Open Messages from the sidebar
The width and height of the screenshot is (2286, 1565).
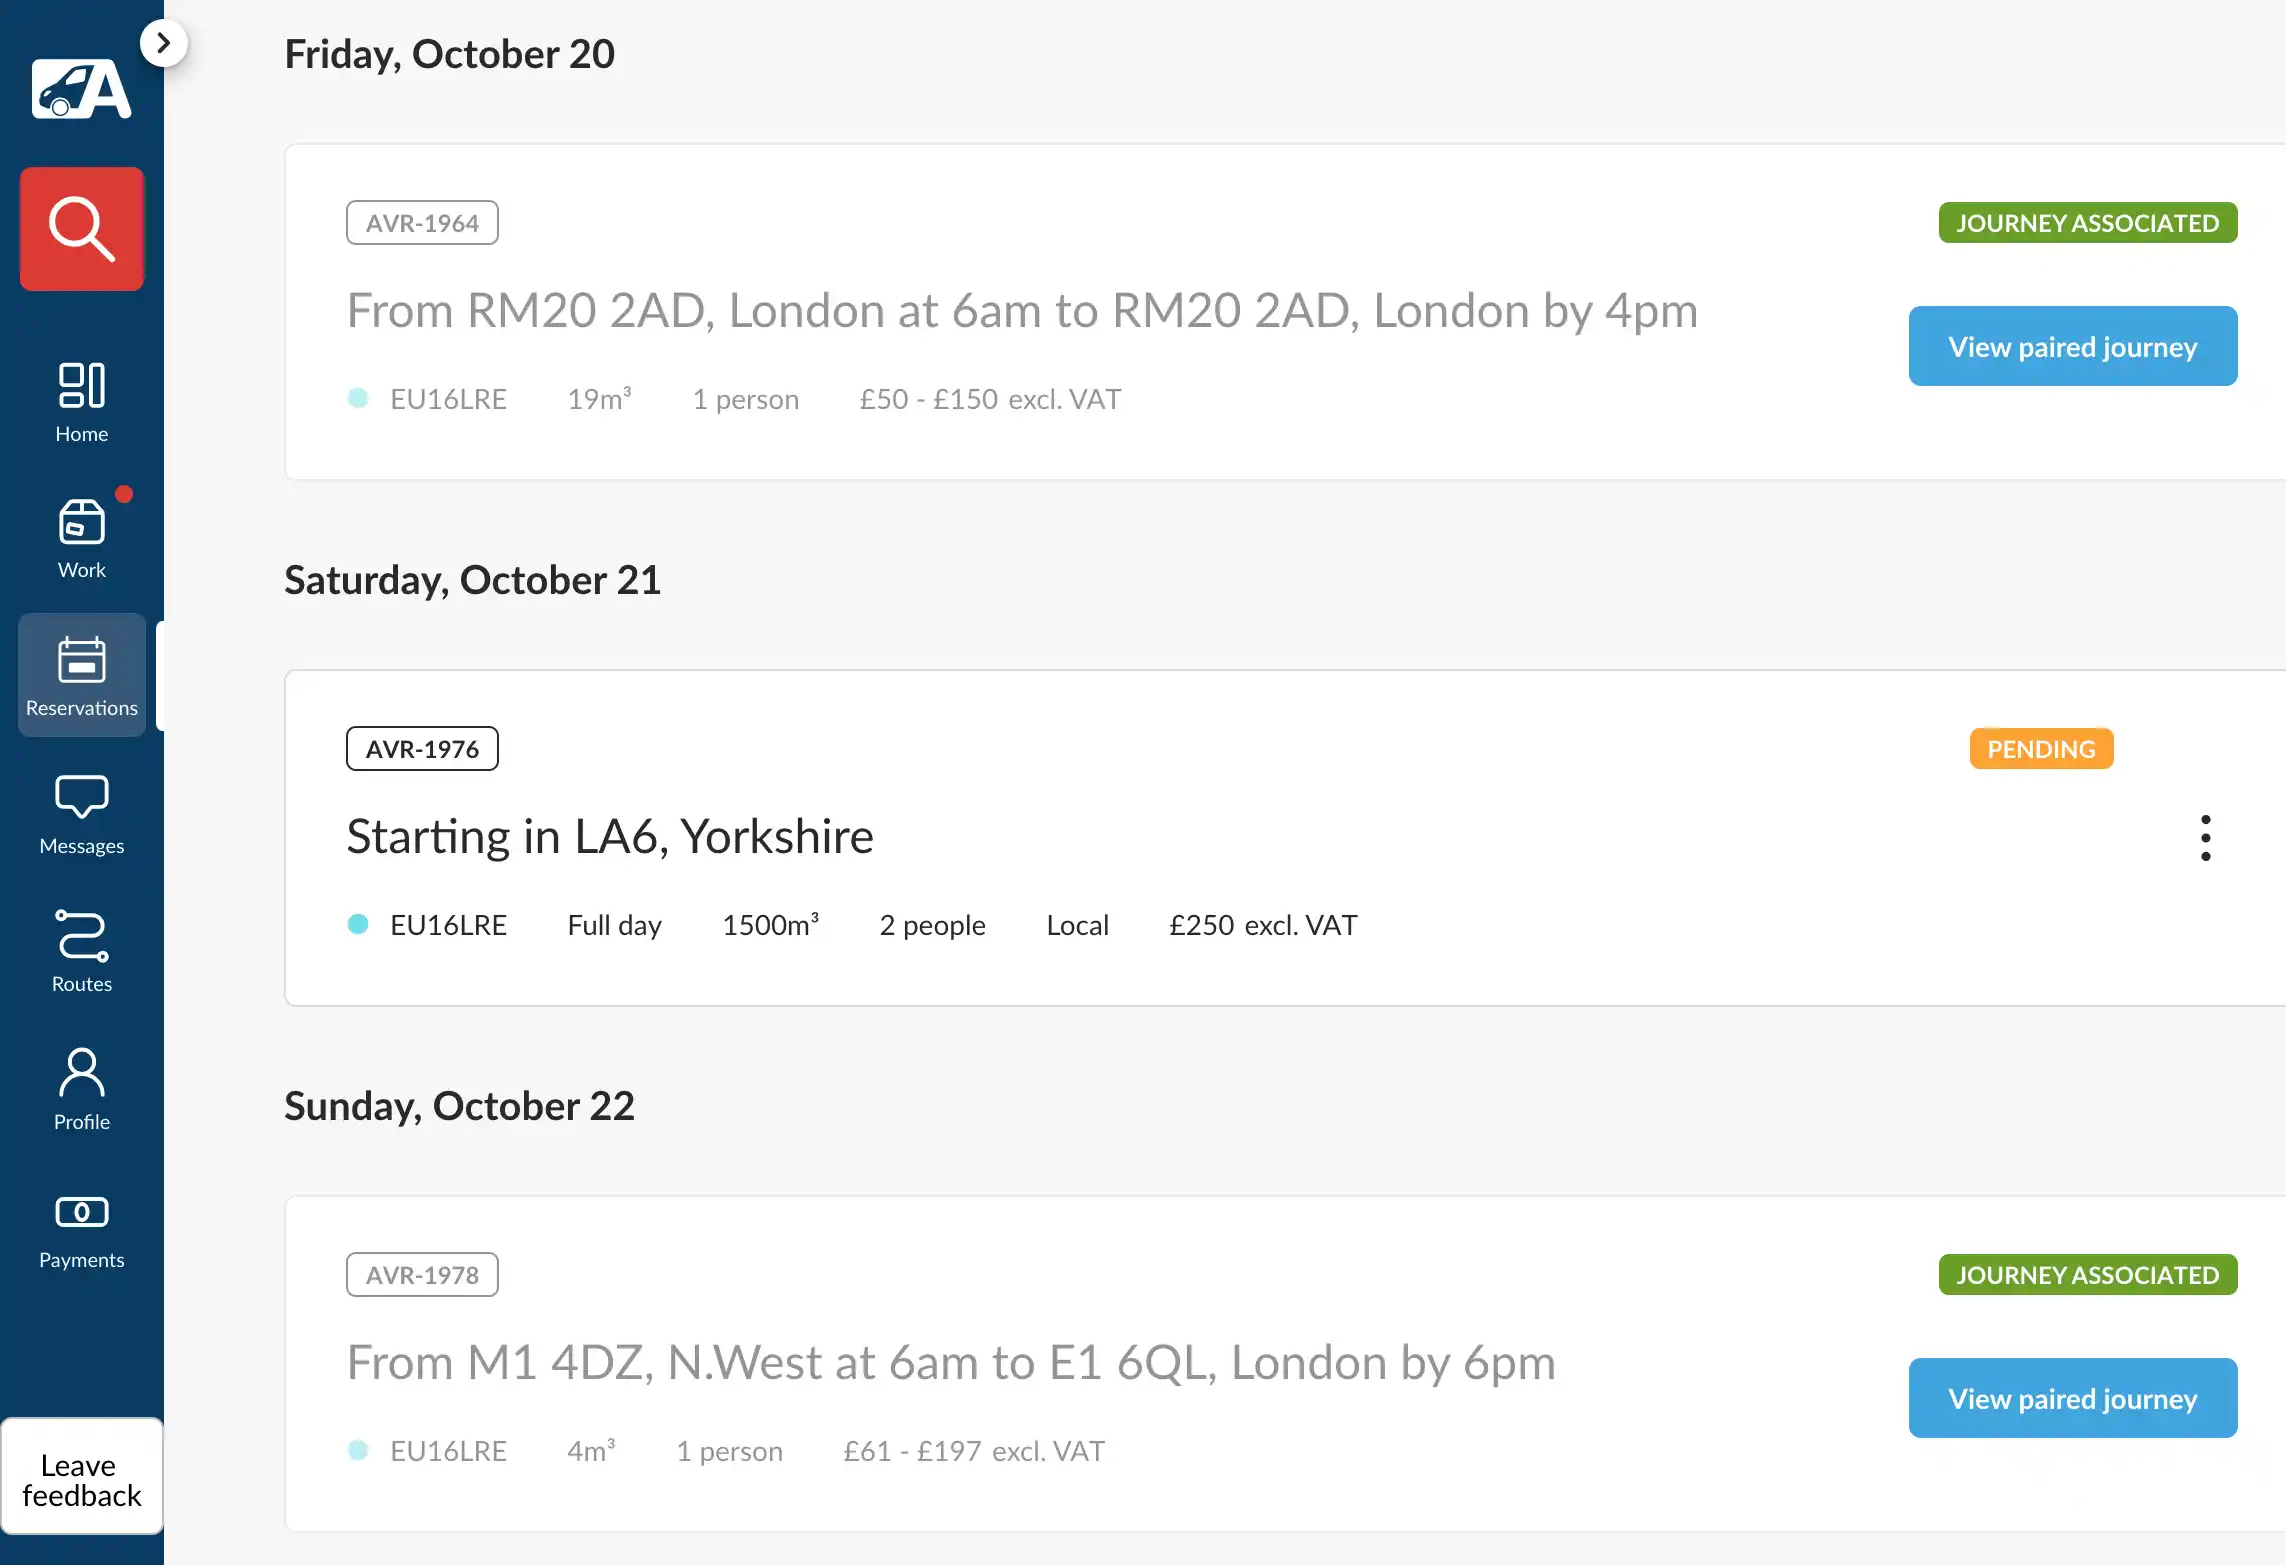tap(82, 814)
